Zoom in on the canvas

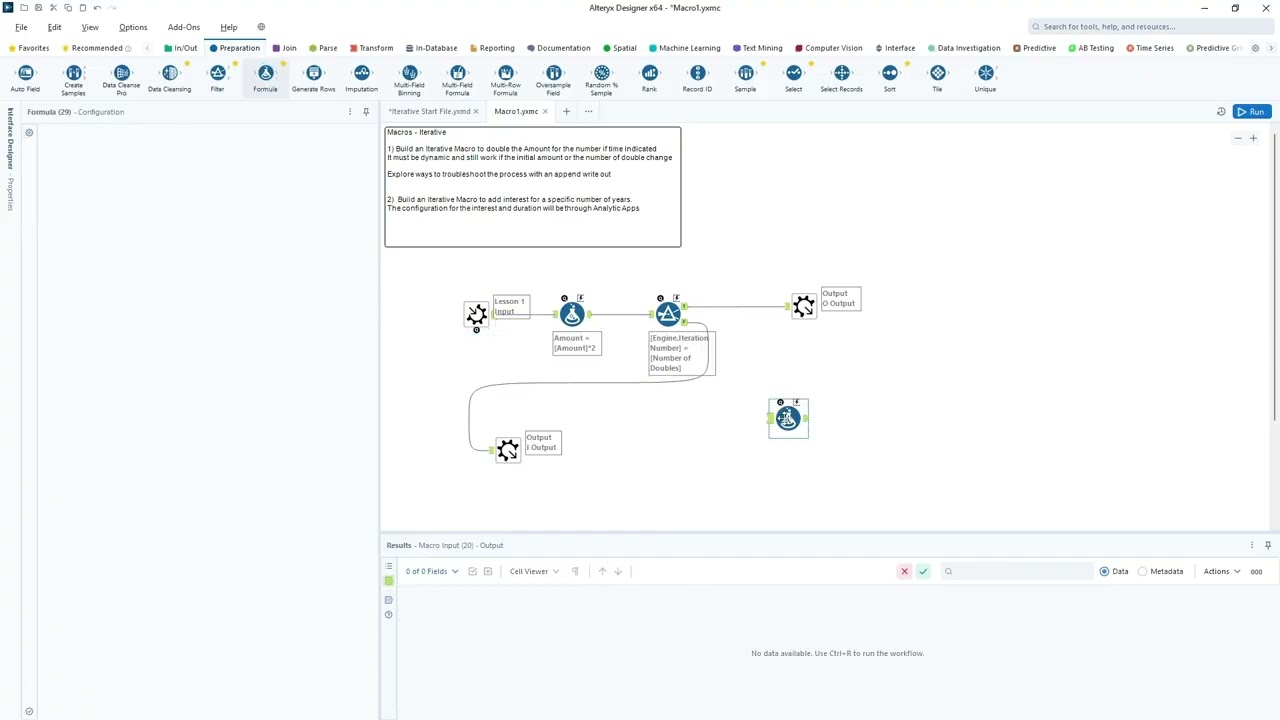pos(1253,138)
